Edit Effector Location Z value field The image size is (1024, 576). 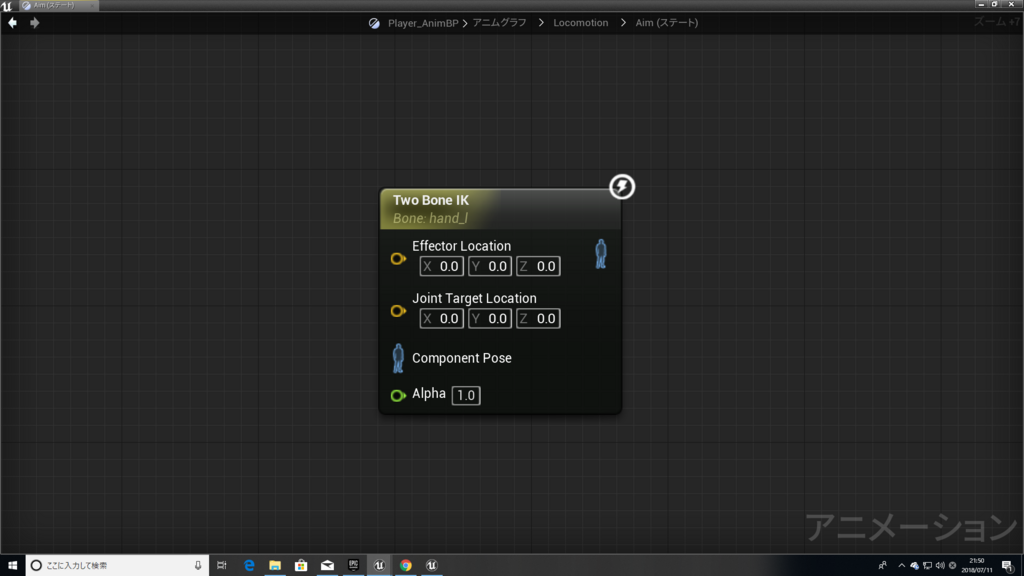[538, 266]
